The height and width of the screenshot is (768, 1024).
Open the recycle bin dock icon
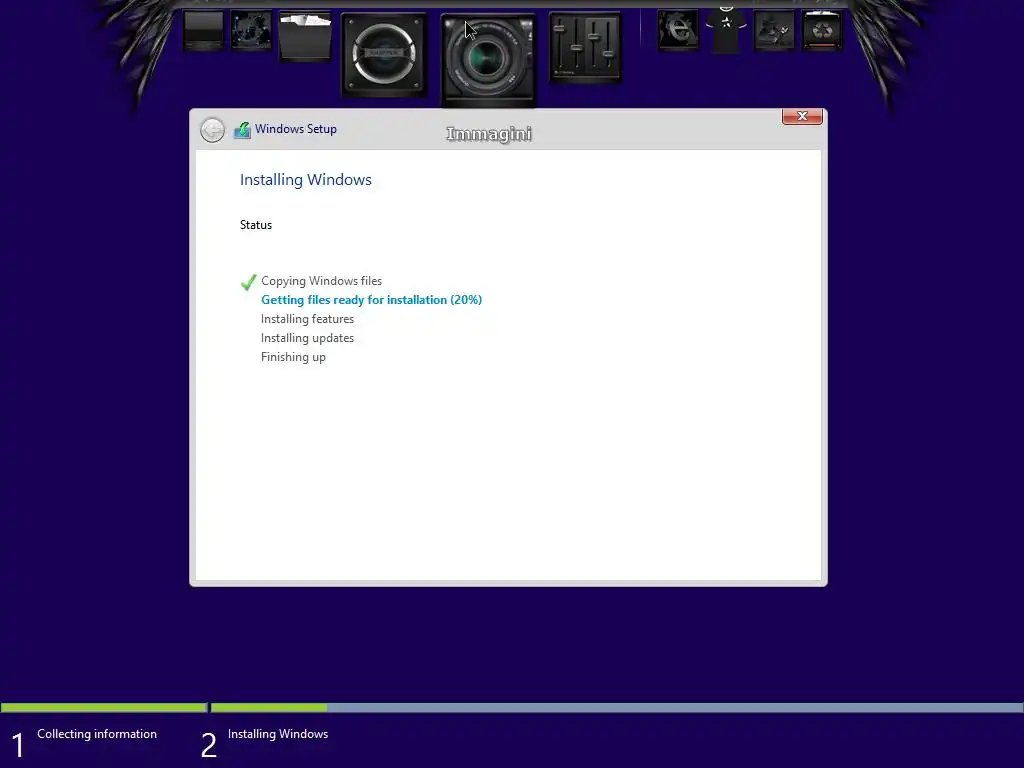[822, 29]
